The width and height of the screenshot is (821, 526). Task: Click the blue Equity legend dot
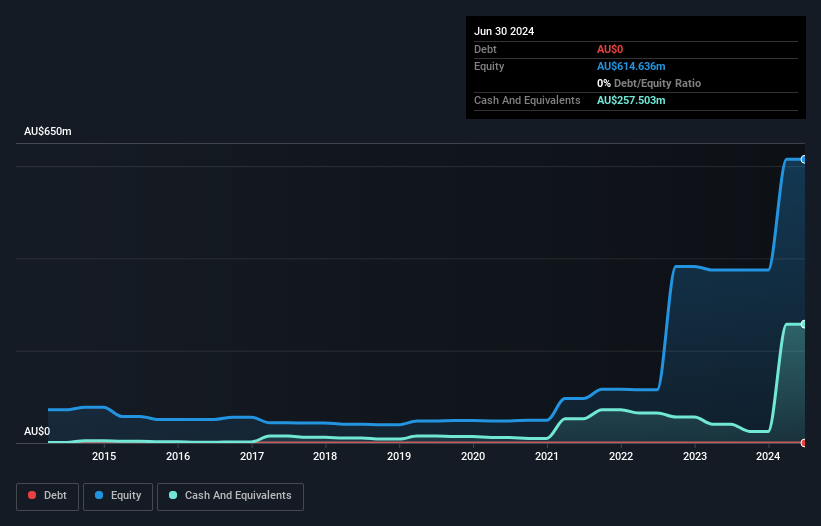coord(97,496)
